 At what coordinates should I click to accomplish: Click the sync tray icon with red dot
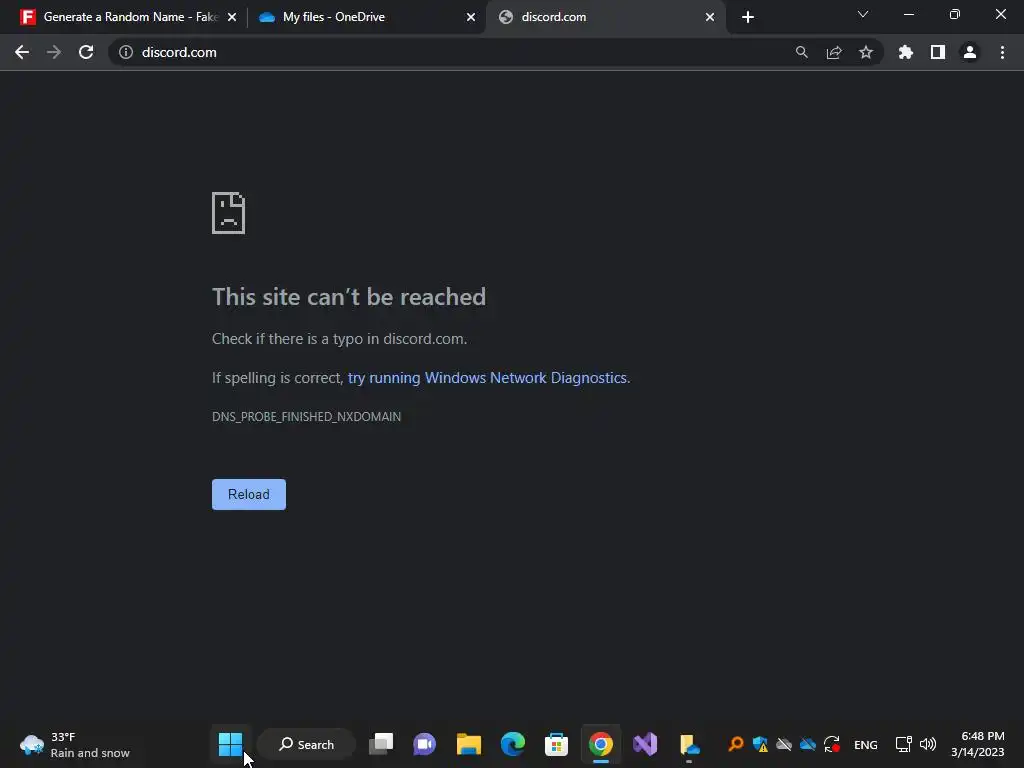pyautogui.click(x=832, y=744)
